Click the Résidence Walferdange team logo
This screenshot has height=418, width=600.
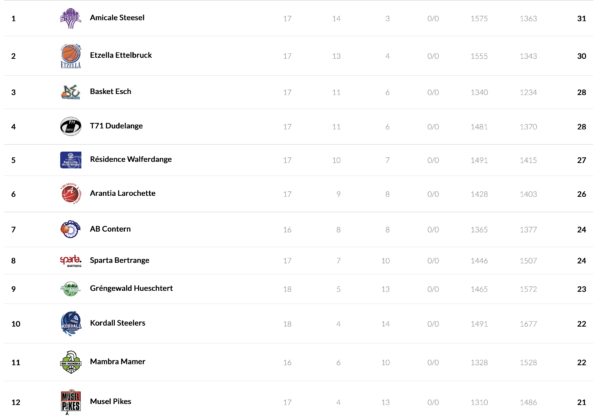tap(70, 160)
